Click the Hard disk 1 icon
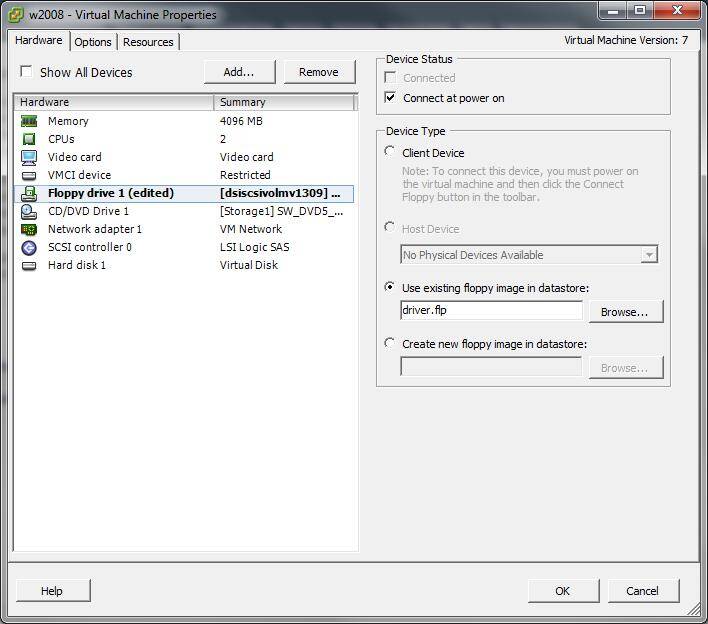Screen dimensions: 708x624 pos(29,265)
